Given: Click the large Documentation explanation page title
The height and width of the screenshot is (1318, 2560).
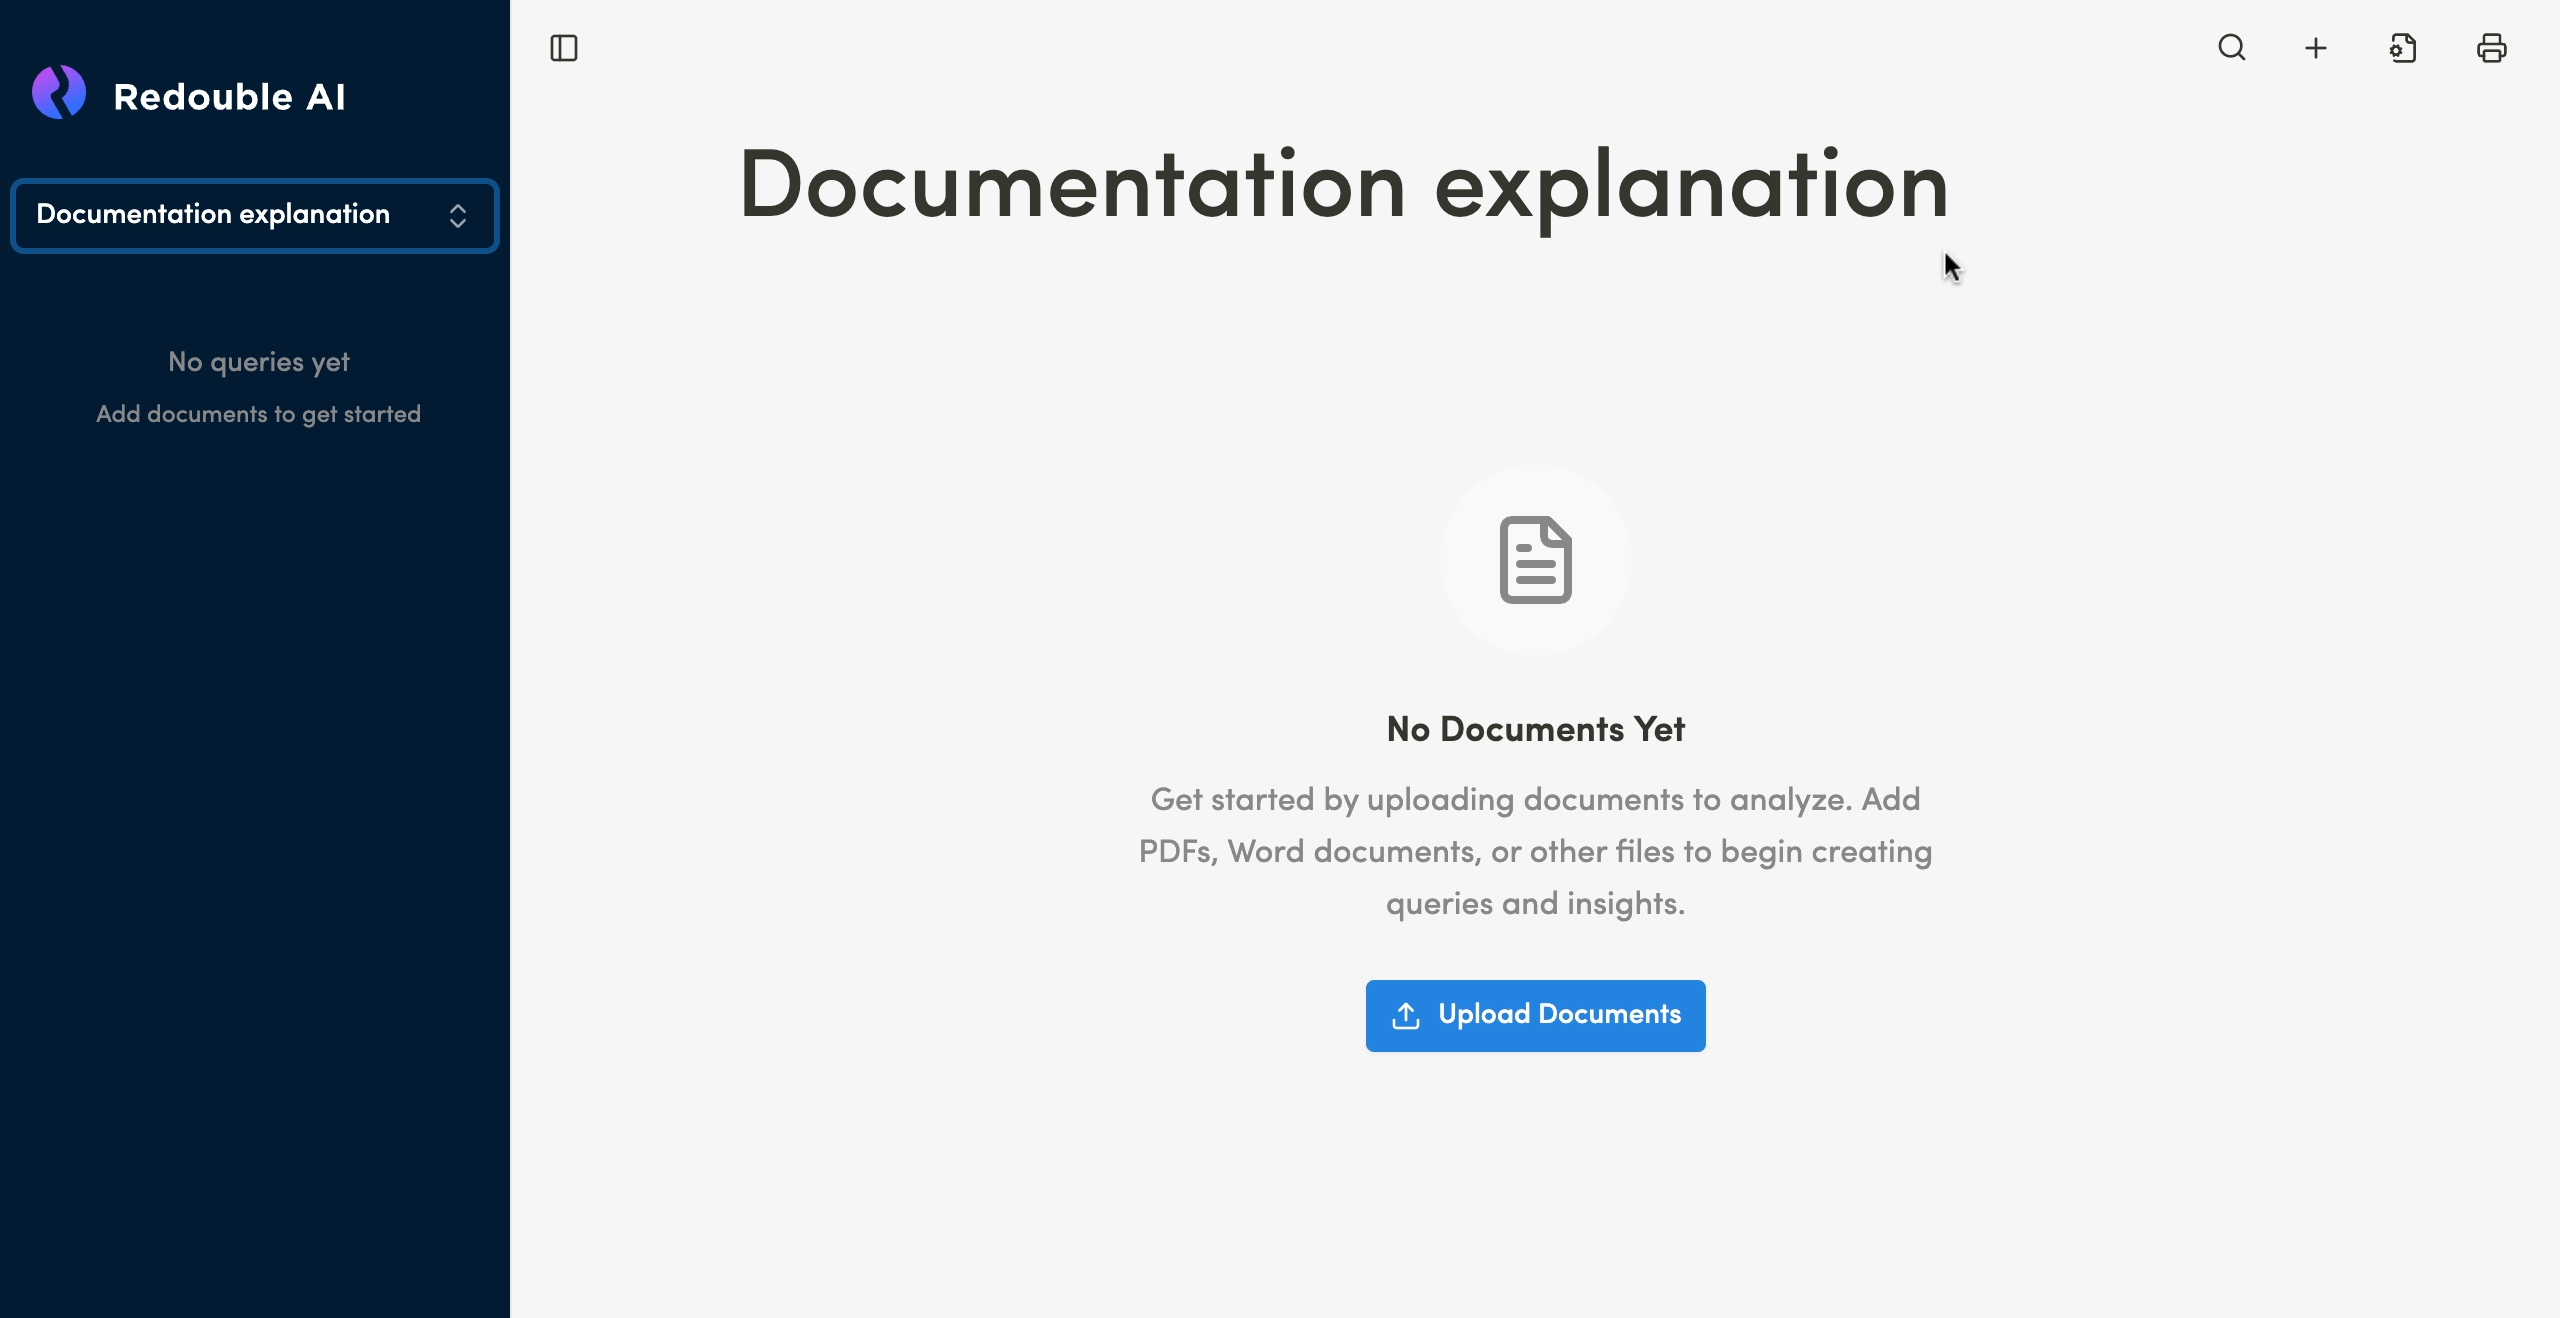Looking at the screenshot, I should pyautogui.click(x=1342, y=186).
